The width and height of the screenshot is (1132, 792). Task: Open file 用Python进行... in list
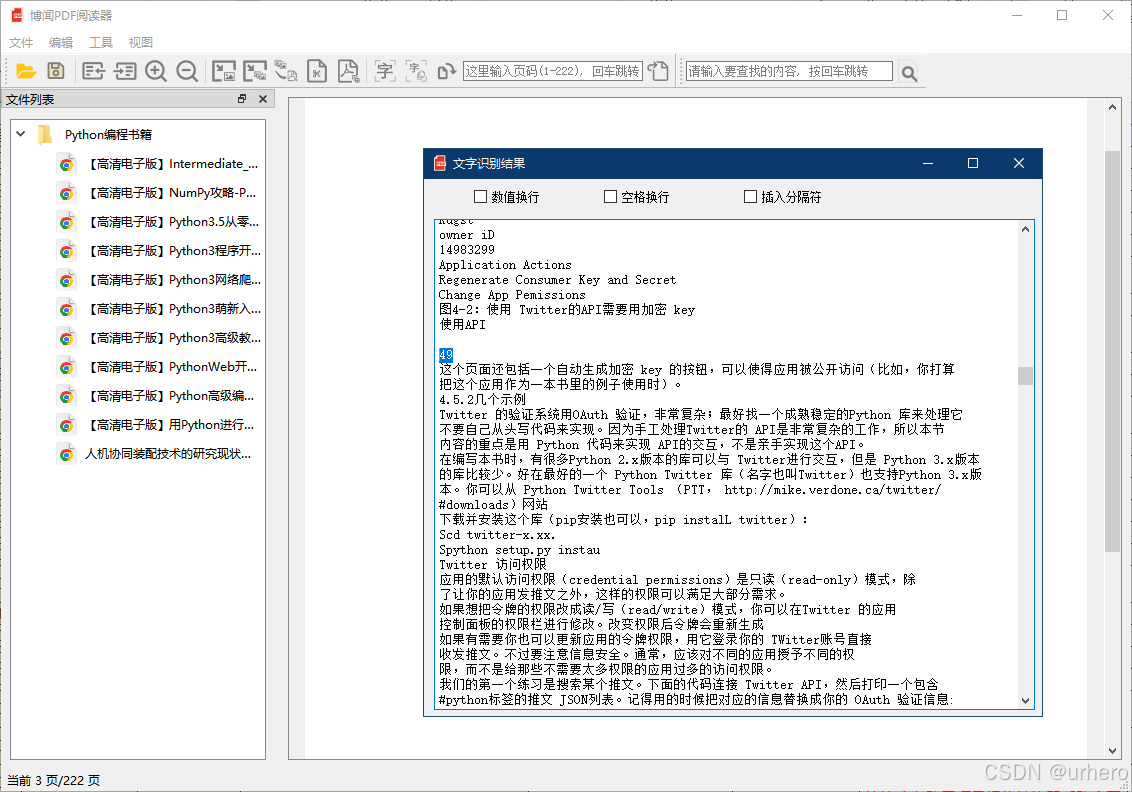(158, 425)
